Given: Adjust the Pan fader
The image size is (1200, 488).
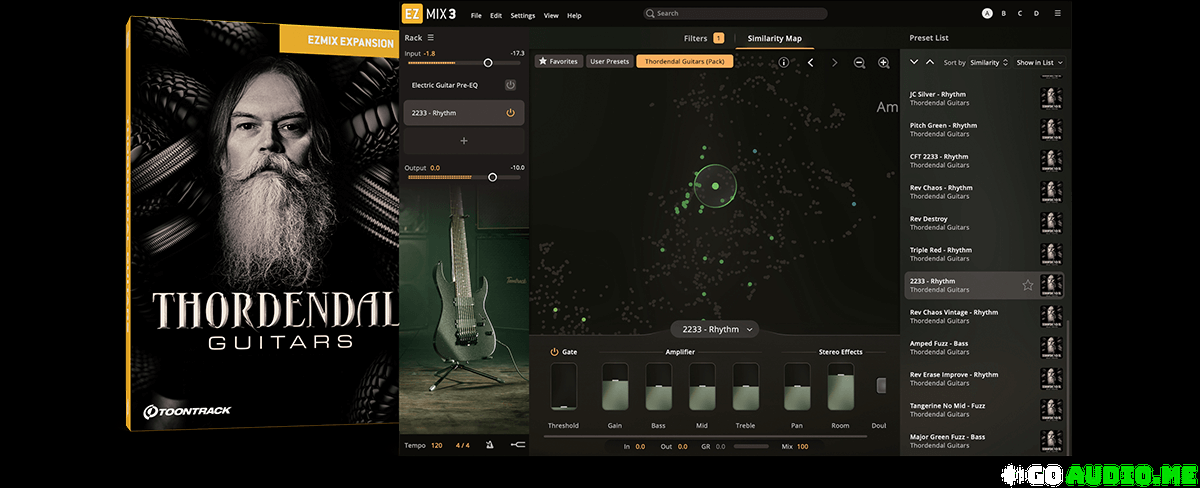Looking at the screenshot, I should click(x=797, y=386).
